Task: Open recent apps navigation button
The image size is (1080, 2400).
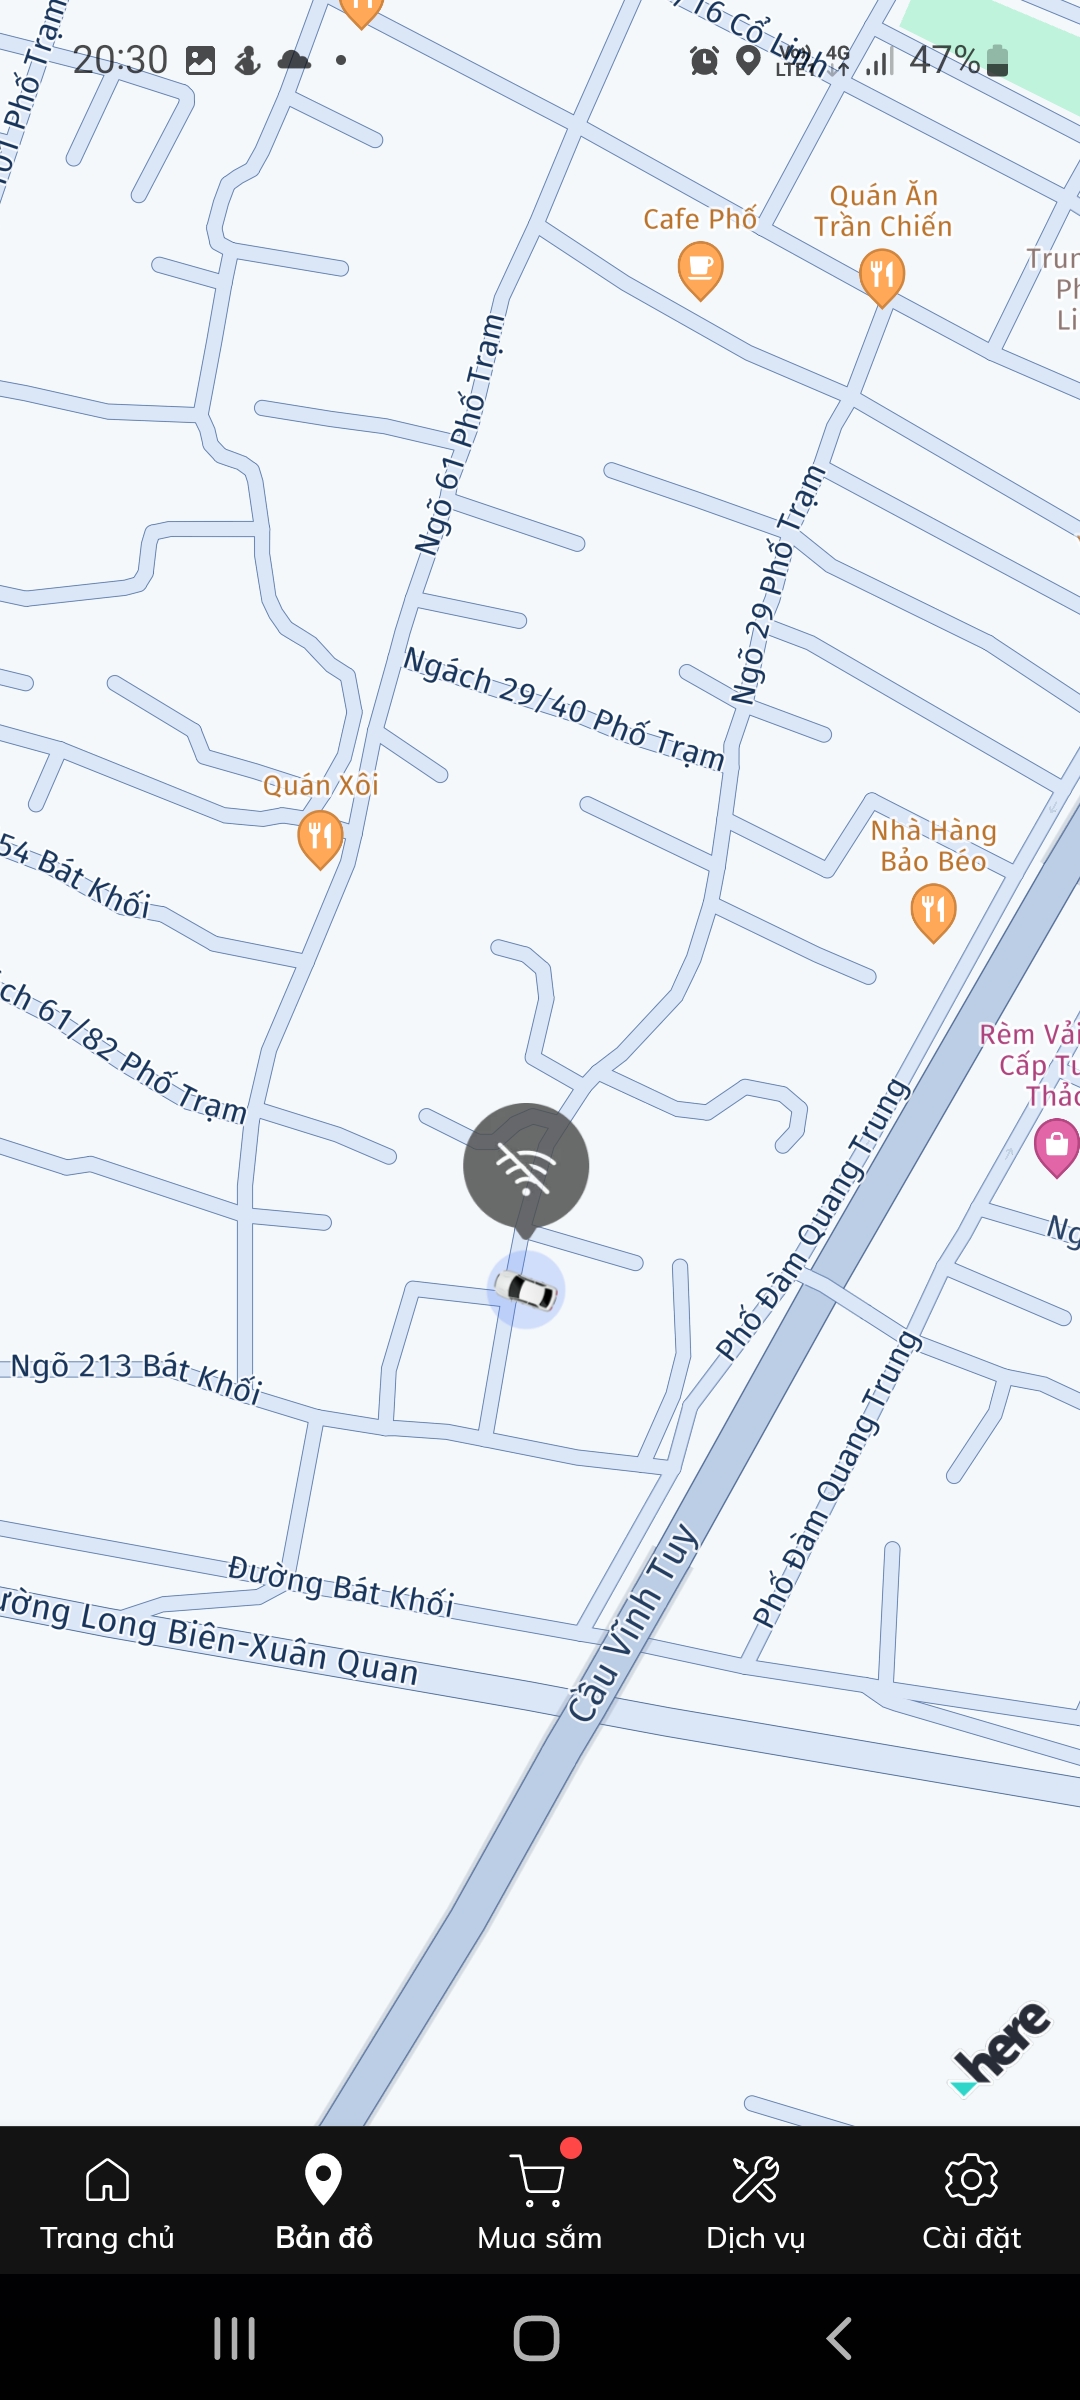Action: [235, 2338]
